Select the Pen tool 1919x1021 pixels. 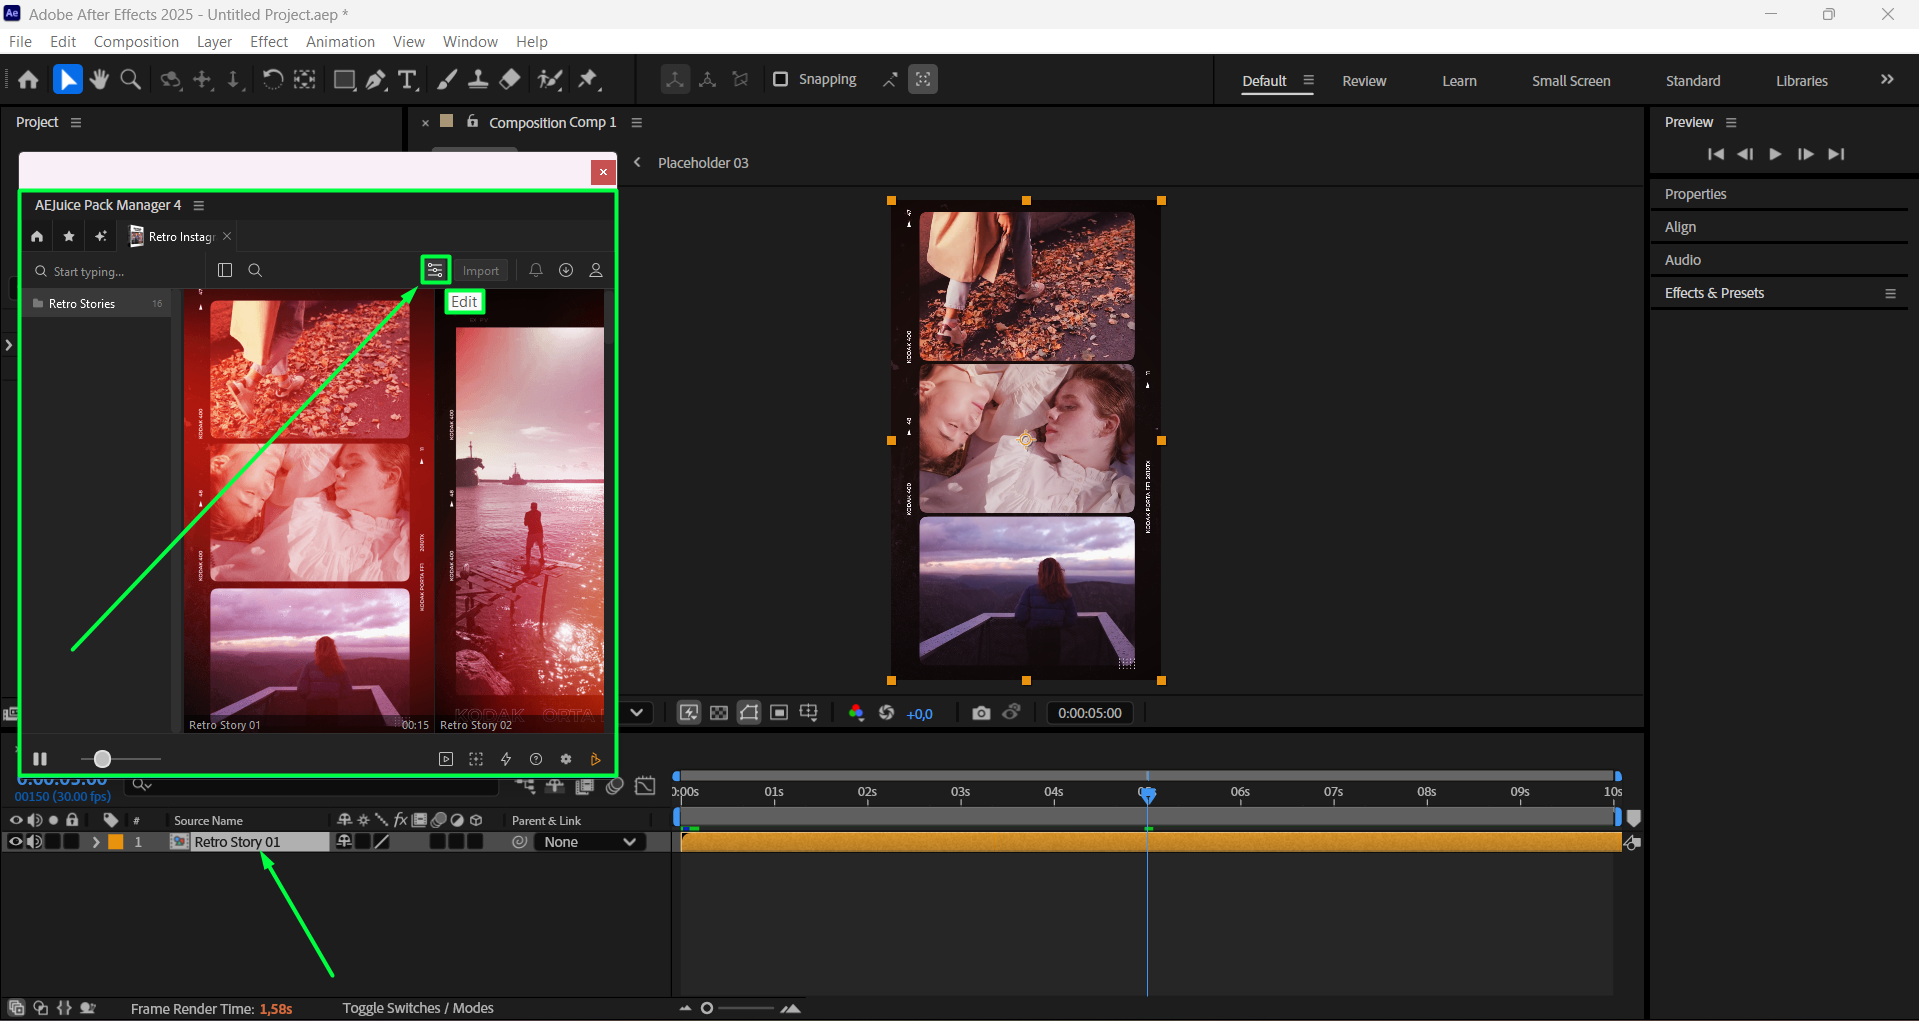tap(376, 80)
